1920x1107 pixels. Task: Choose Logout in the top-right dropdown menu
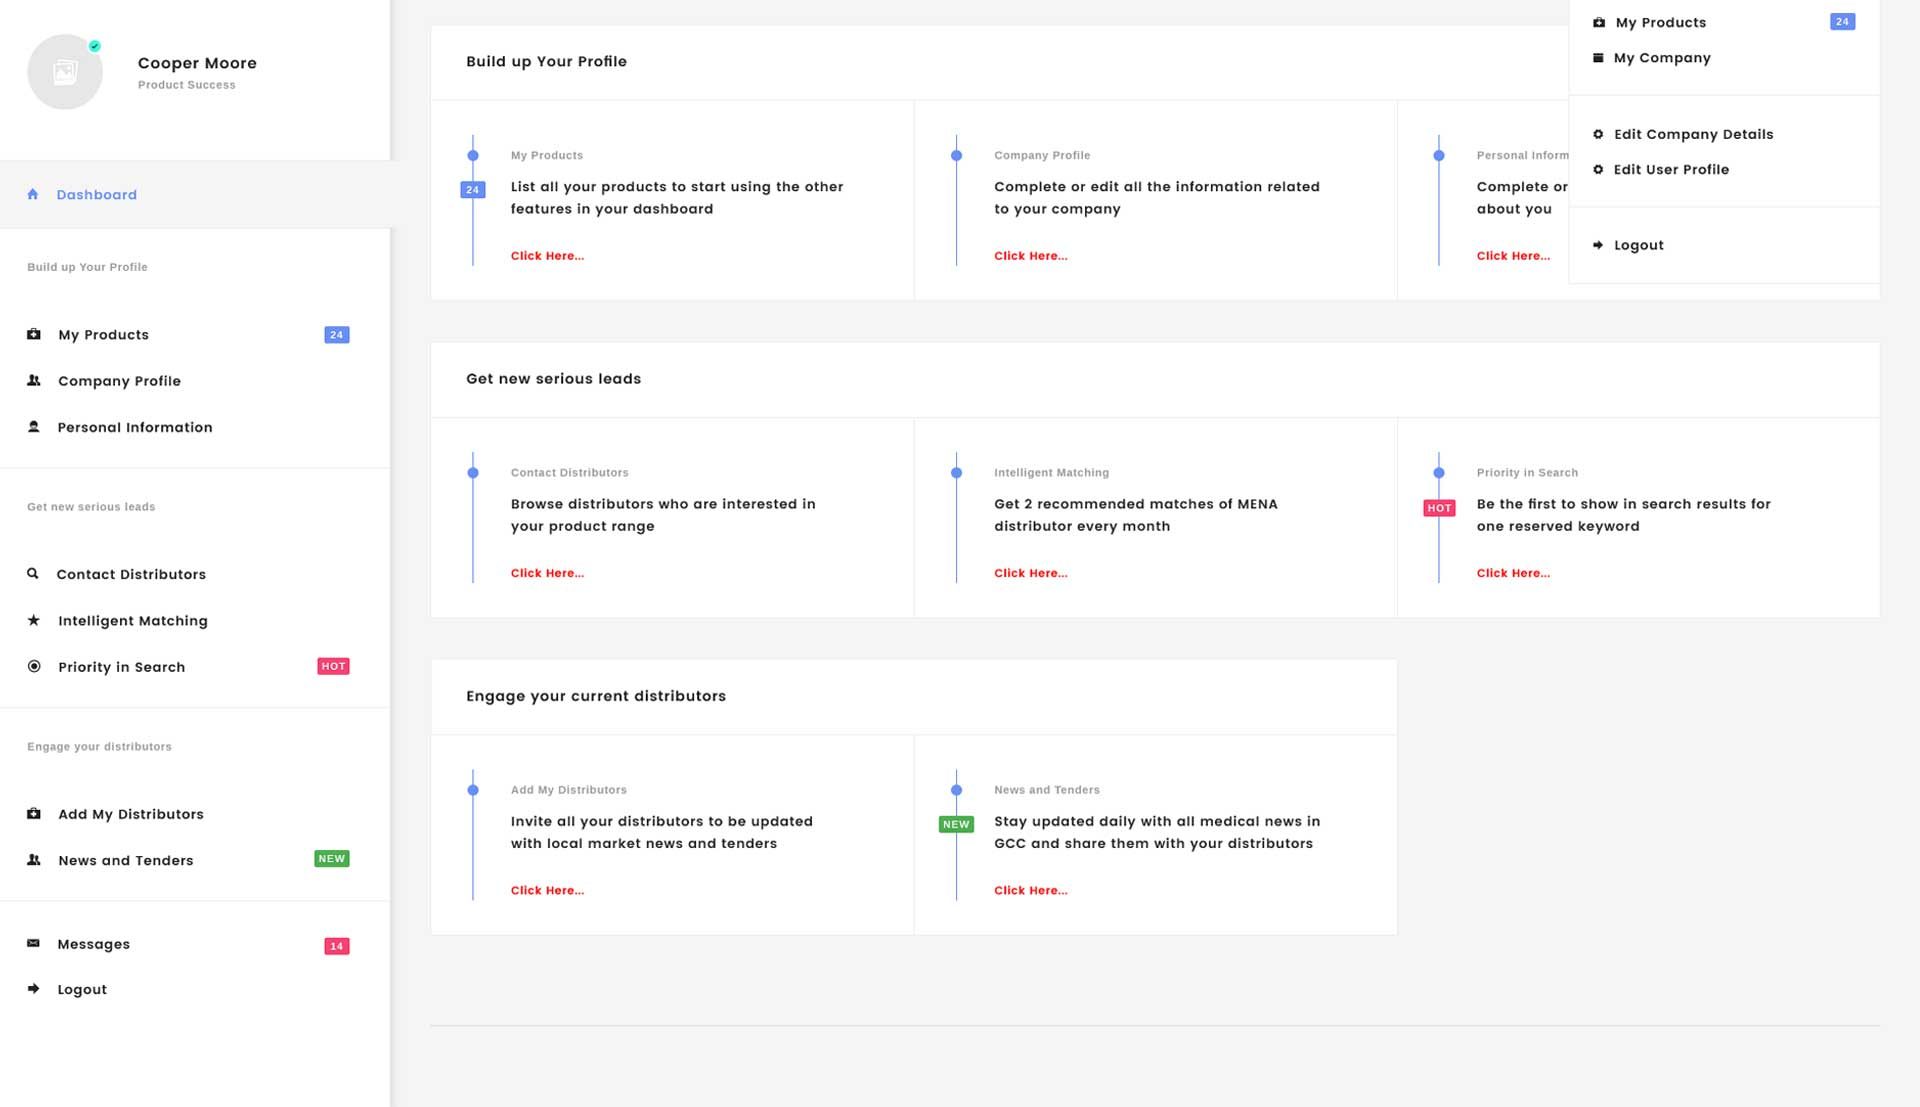coord(1638,245)
